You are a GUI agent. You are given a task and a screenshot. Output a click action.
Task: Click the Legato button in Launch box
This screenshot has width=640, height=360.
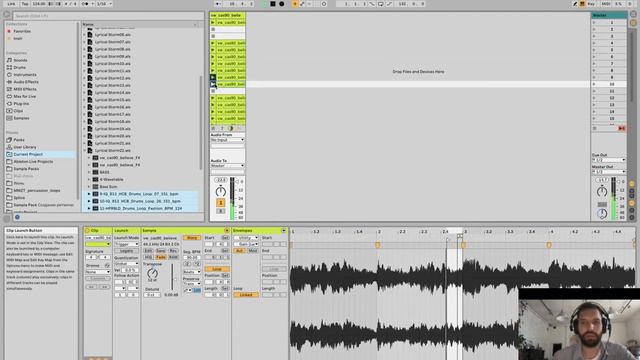tap(127, 251)
